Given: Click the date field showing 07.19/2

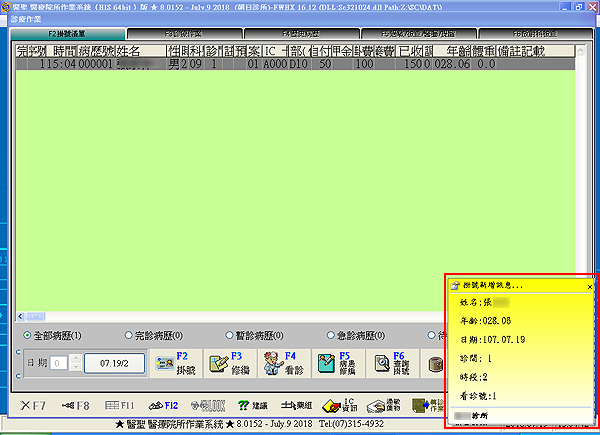Looking at the screenshot, I should (x=113, y=363).
